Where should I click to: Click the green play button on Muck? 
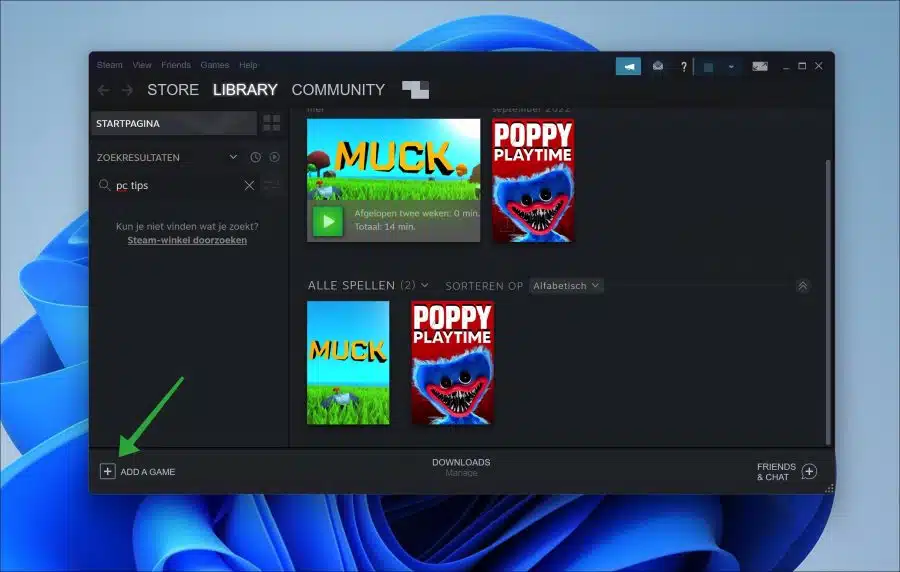click(328, 221)
